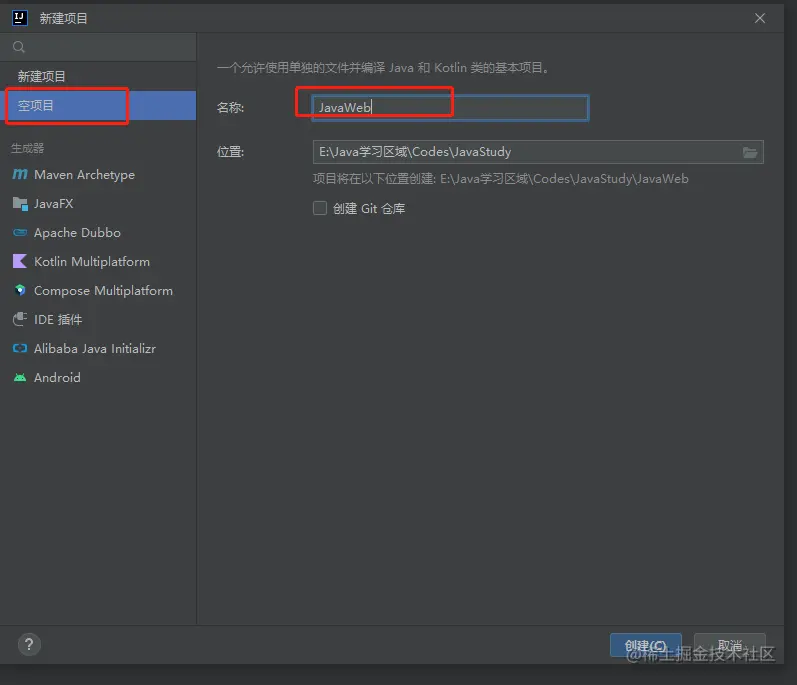
Task: Focus the 名称 input containing JavaWeb
Action: (x=450, y=108)
